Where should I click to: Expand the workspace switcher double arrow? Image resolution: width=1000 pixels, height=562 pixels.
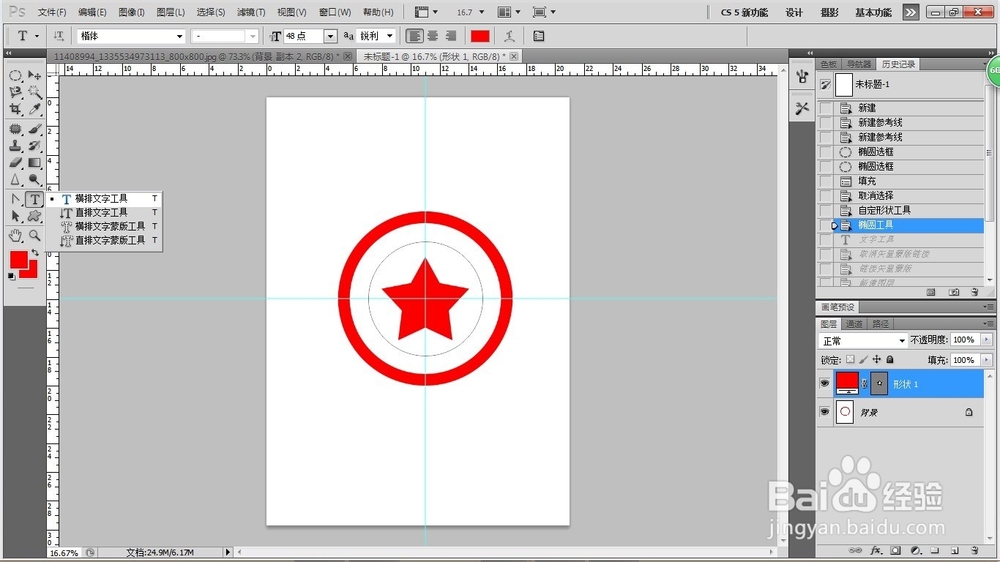tap(910, 12)
